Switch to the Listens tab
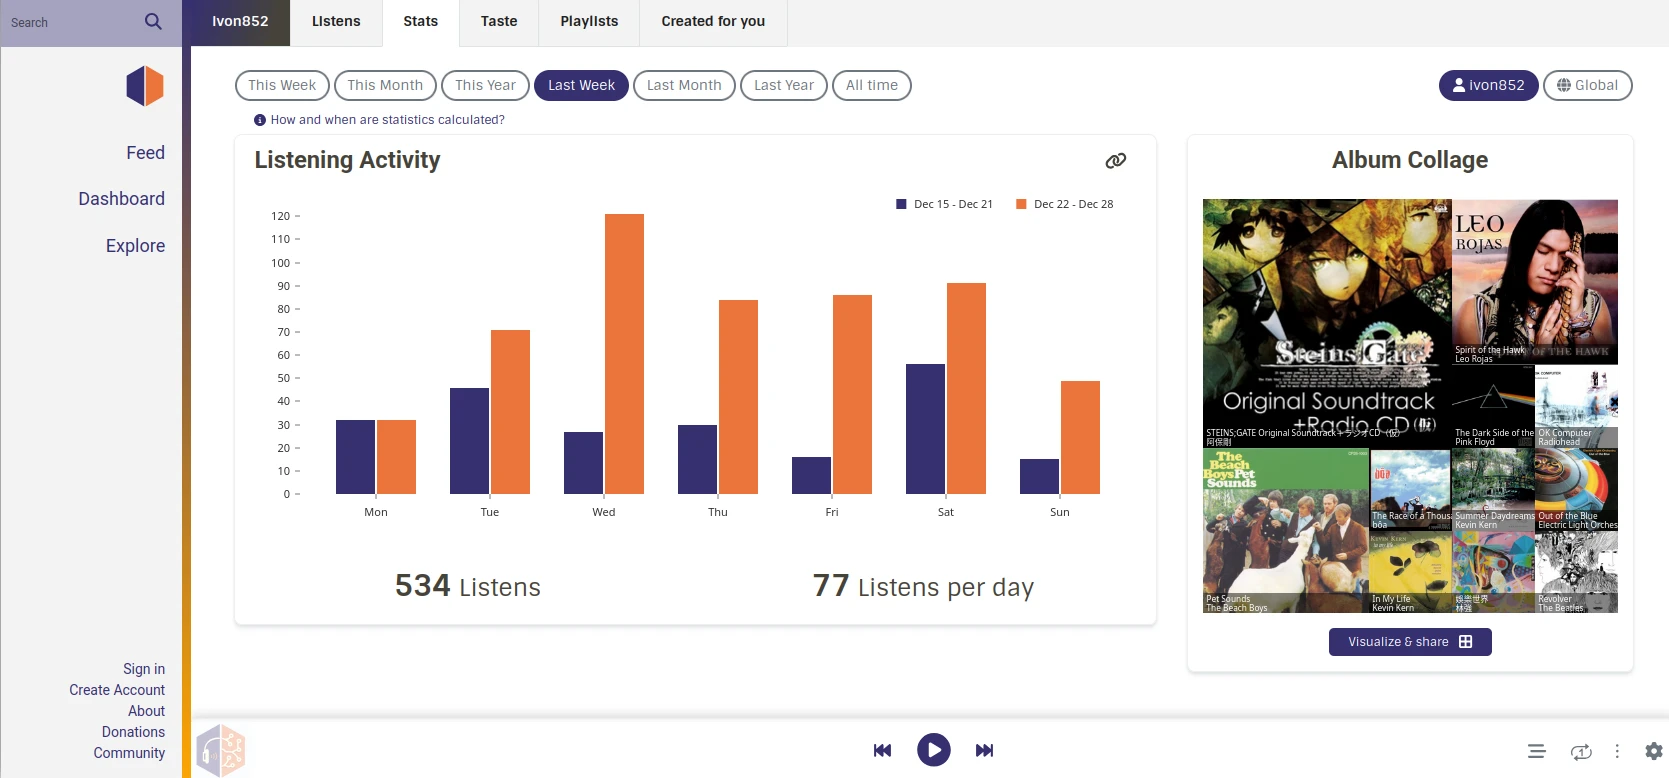The image size is (1669, 778). point(336,21)
